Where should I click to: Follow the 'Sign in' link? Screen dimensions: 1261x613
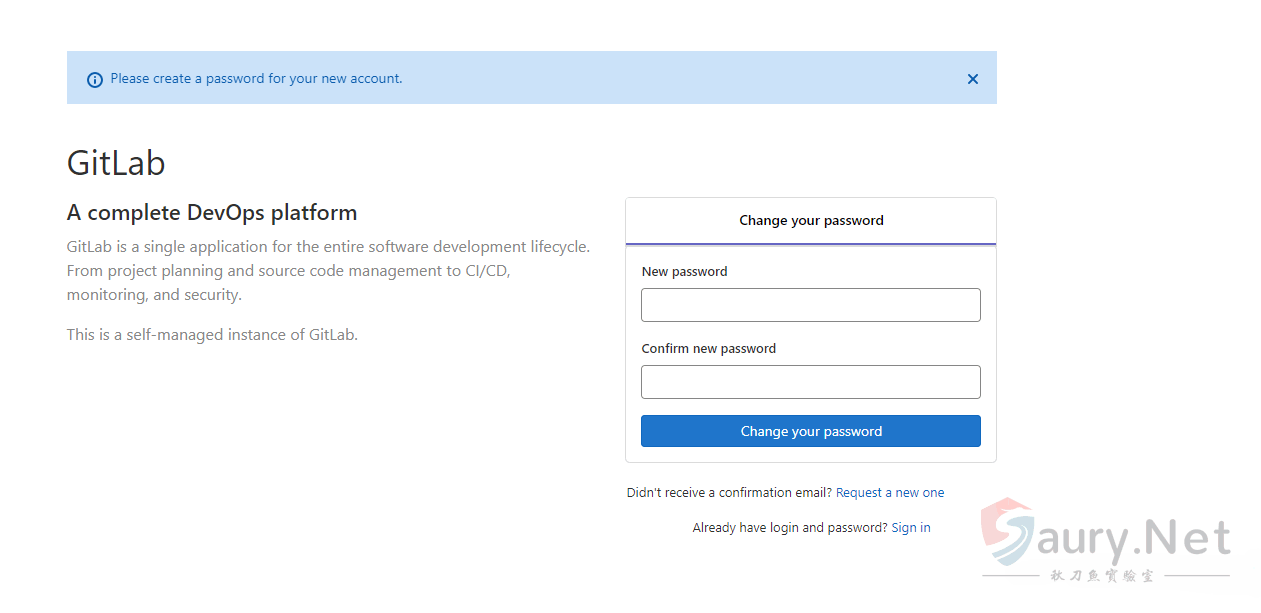pyautogui.click(x=910, y=528)
